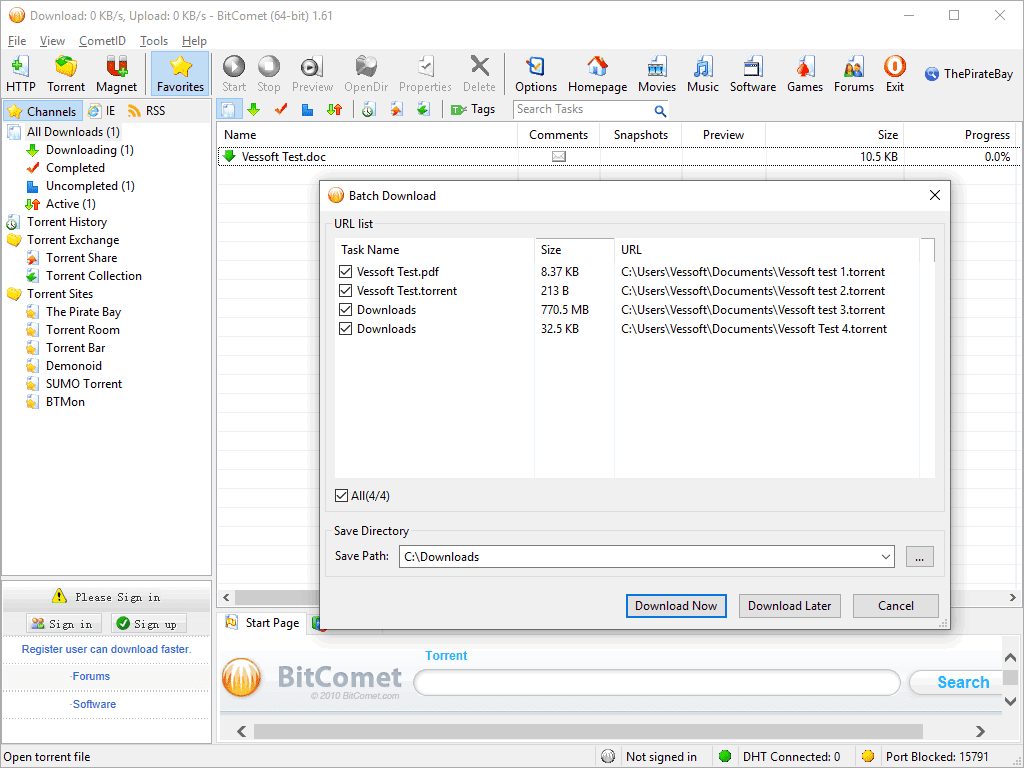The height and width of the screenshot is (768, 1024).
Task: Switch to the RSS tab
Action: coord(146,111)
